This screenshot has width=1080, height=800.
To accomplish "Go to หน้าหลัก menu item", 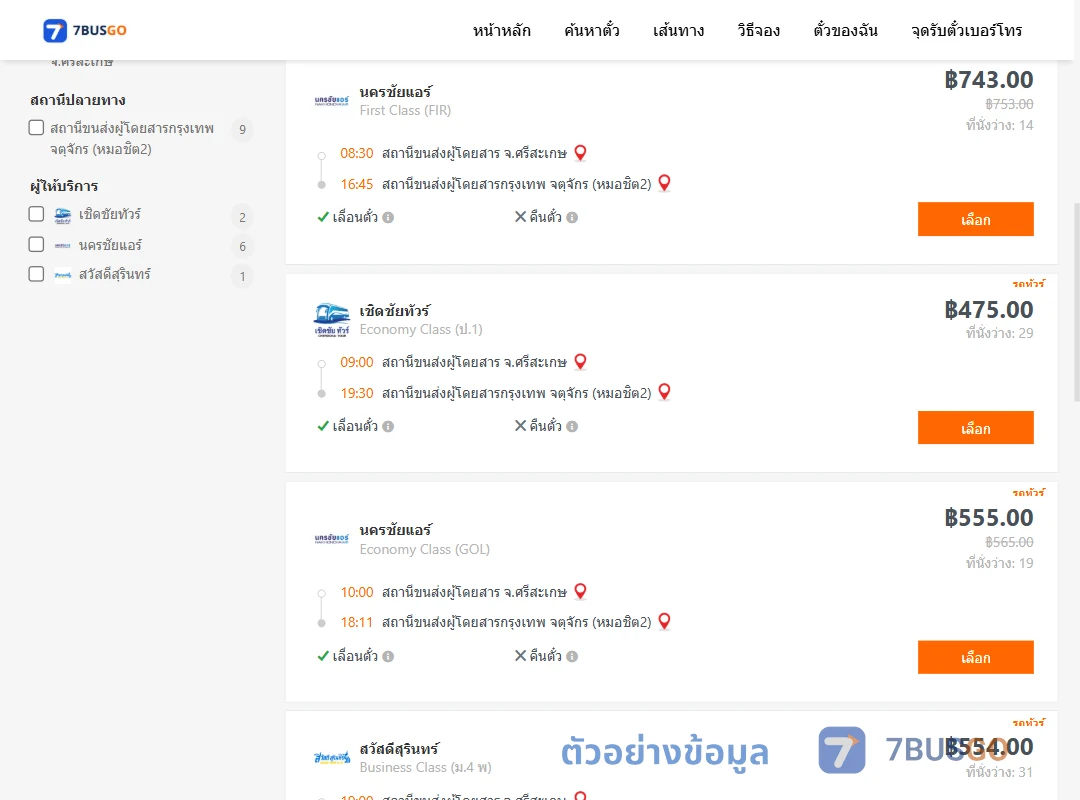I will [501, 30].
